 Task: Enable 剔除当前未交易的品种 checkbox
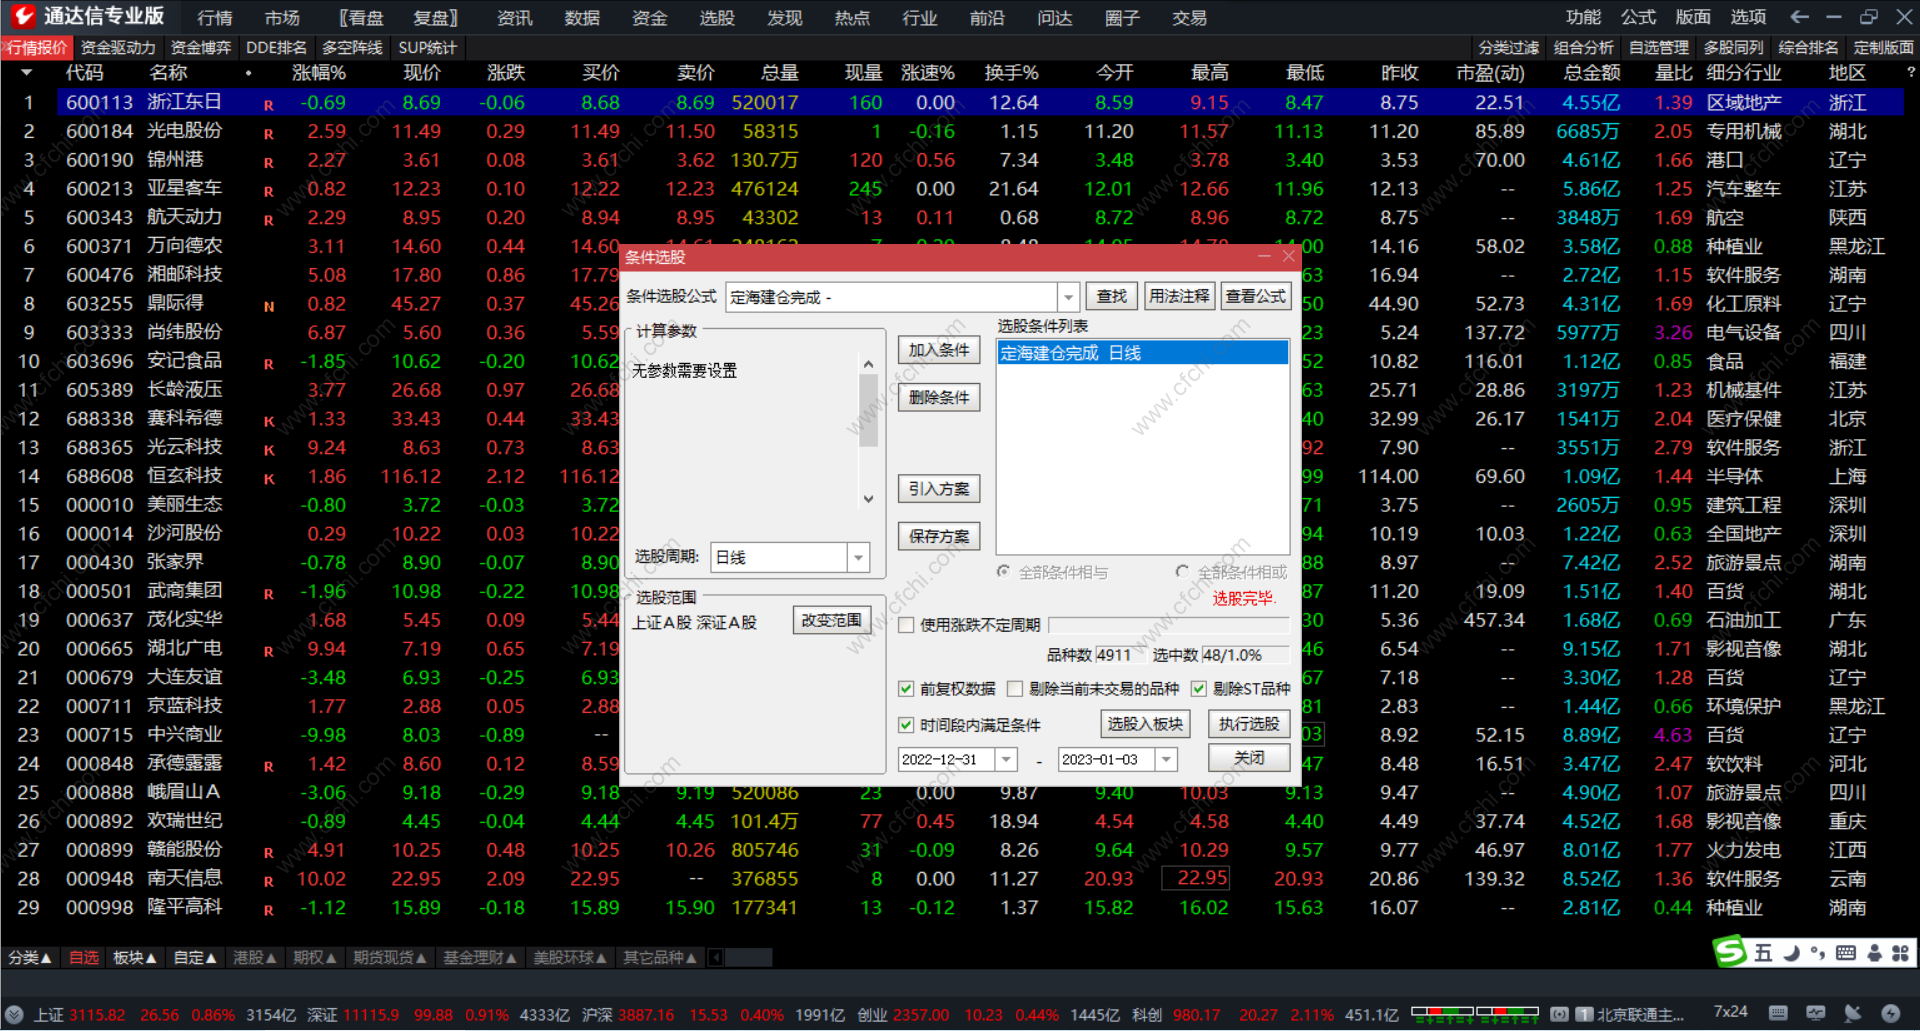(x=1015, y=688)
